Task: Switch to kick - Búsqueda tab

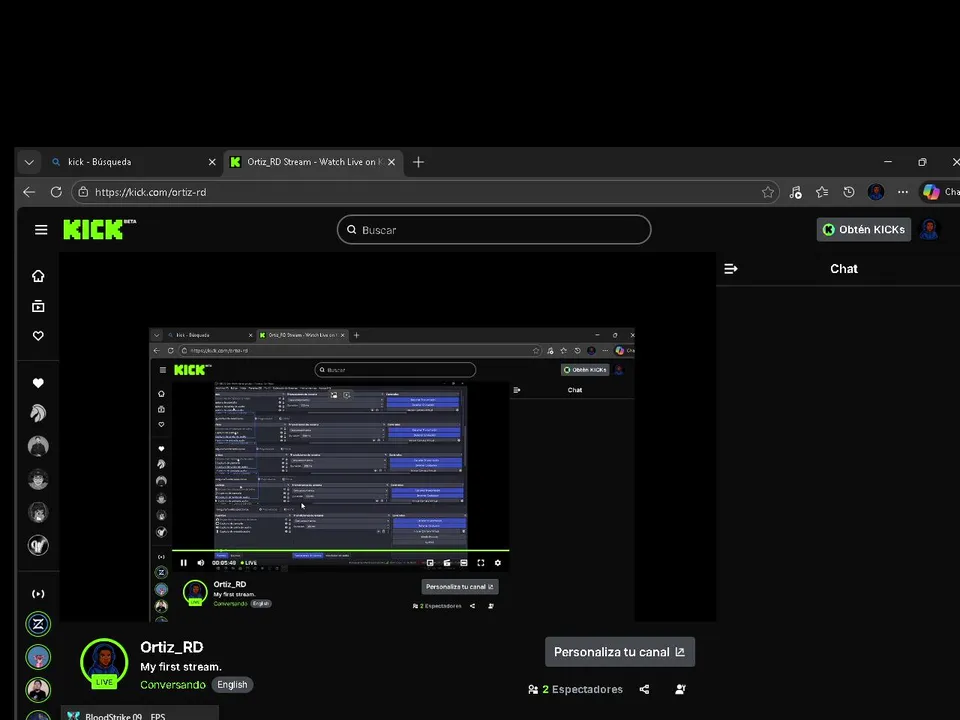Action: pos(133,162)
